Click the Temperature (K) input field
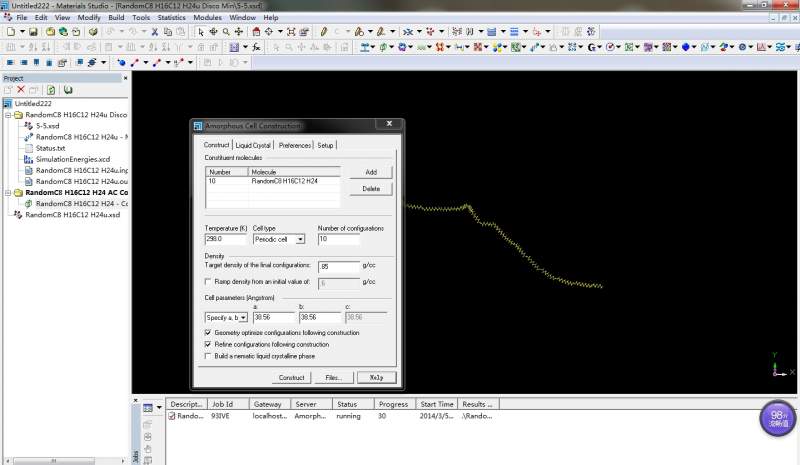 [224, 239]
